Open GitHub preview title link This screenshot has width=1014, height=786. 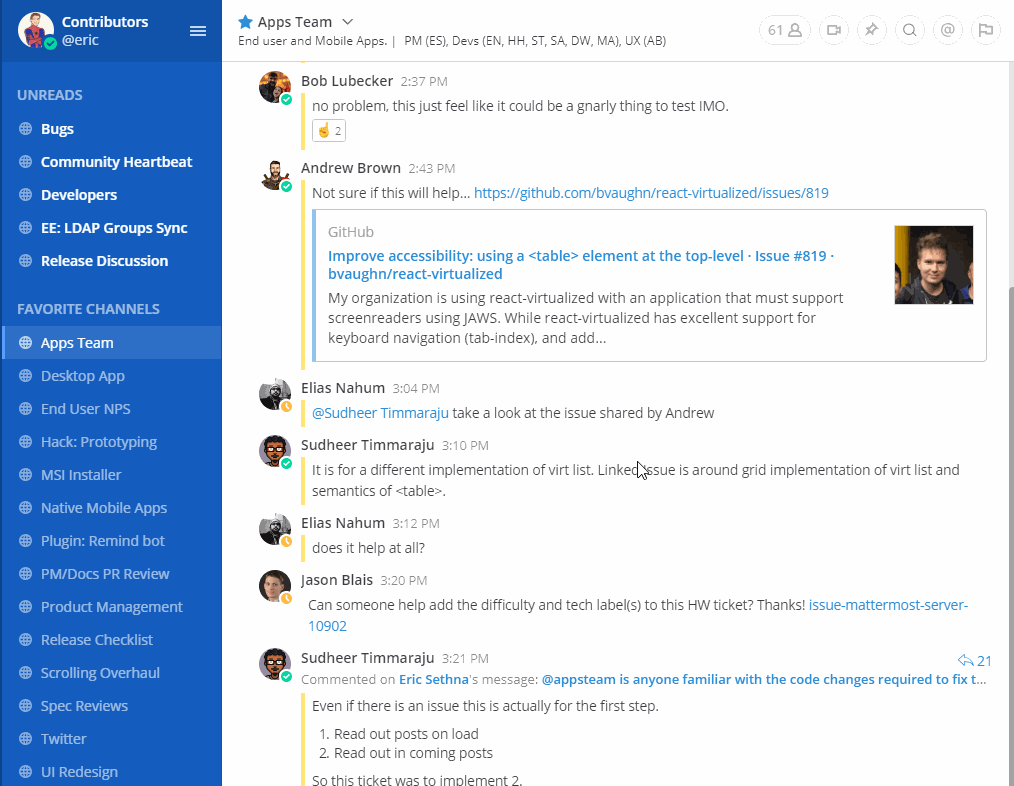coord(581,265)
